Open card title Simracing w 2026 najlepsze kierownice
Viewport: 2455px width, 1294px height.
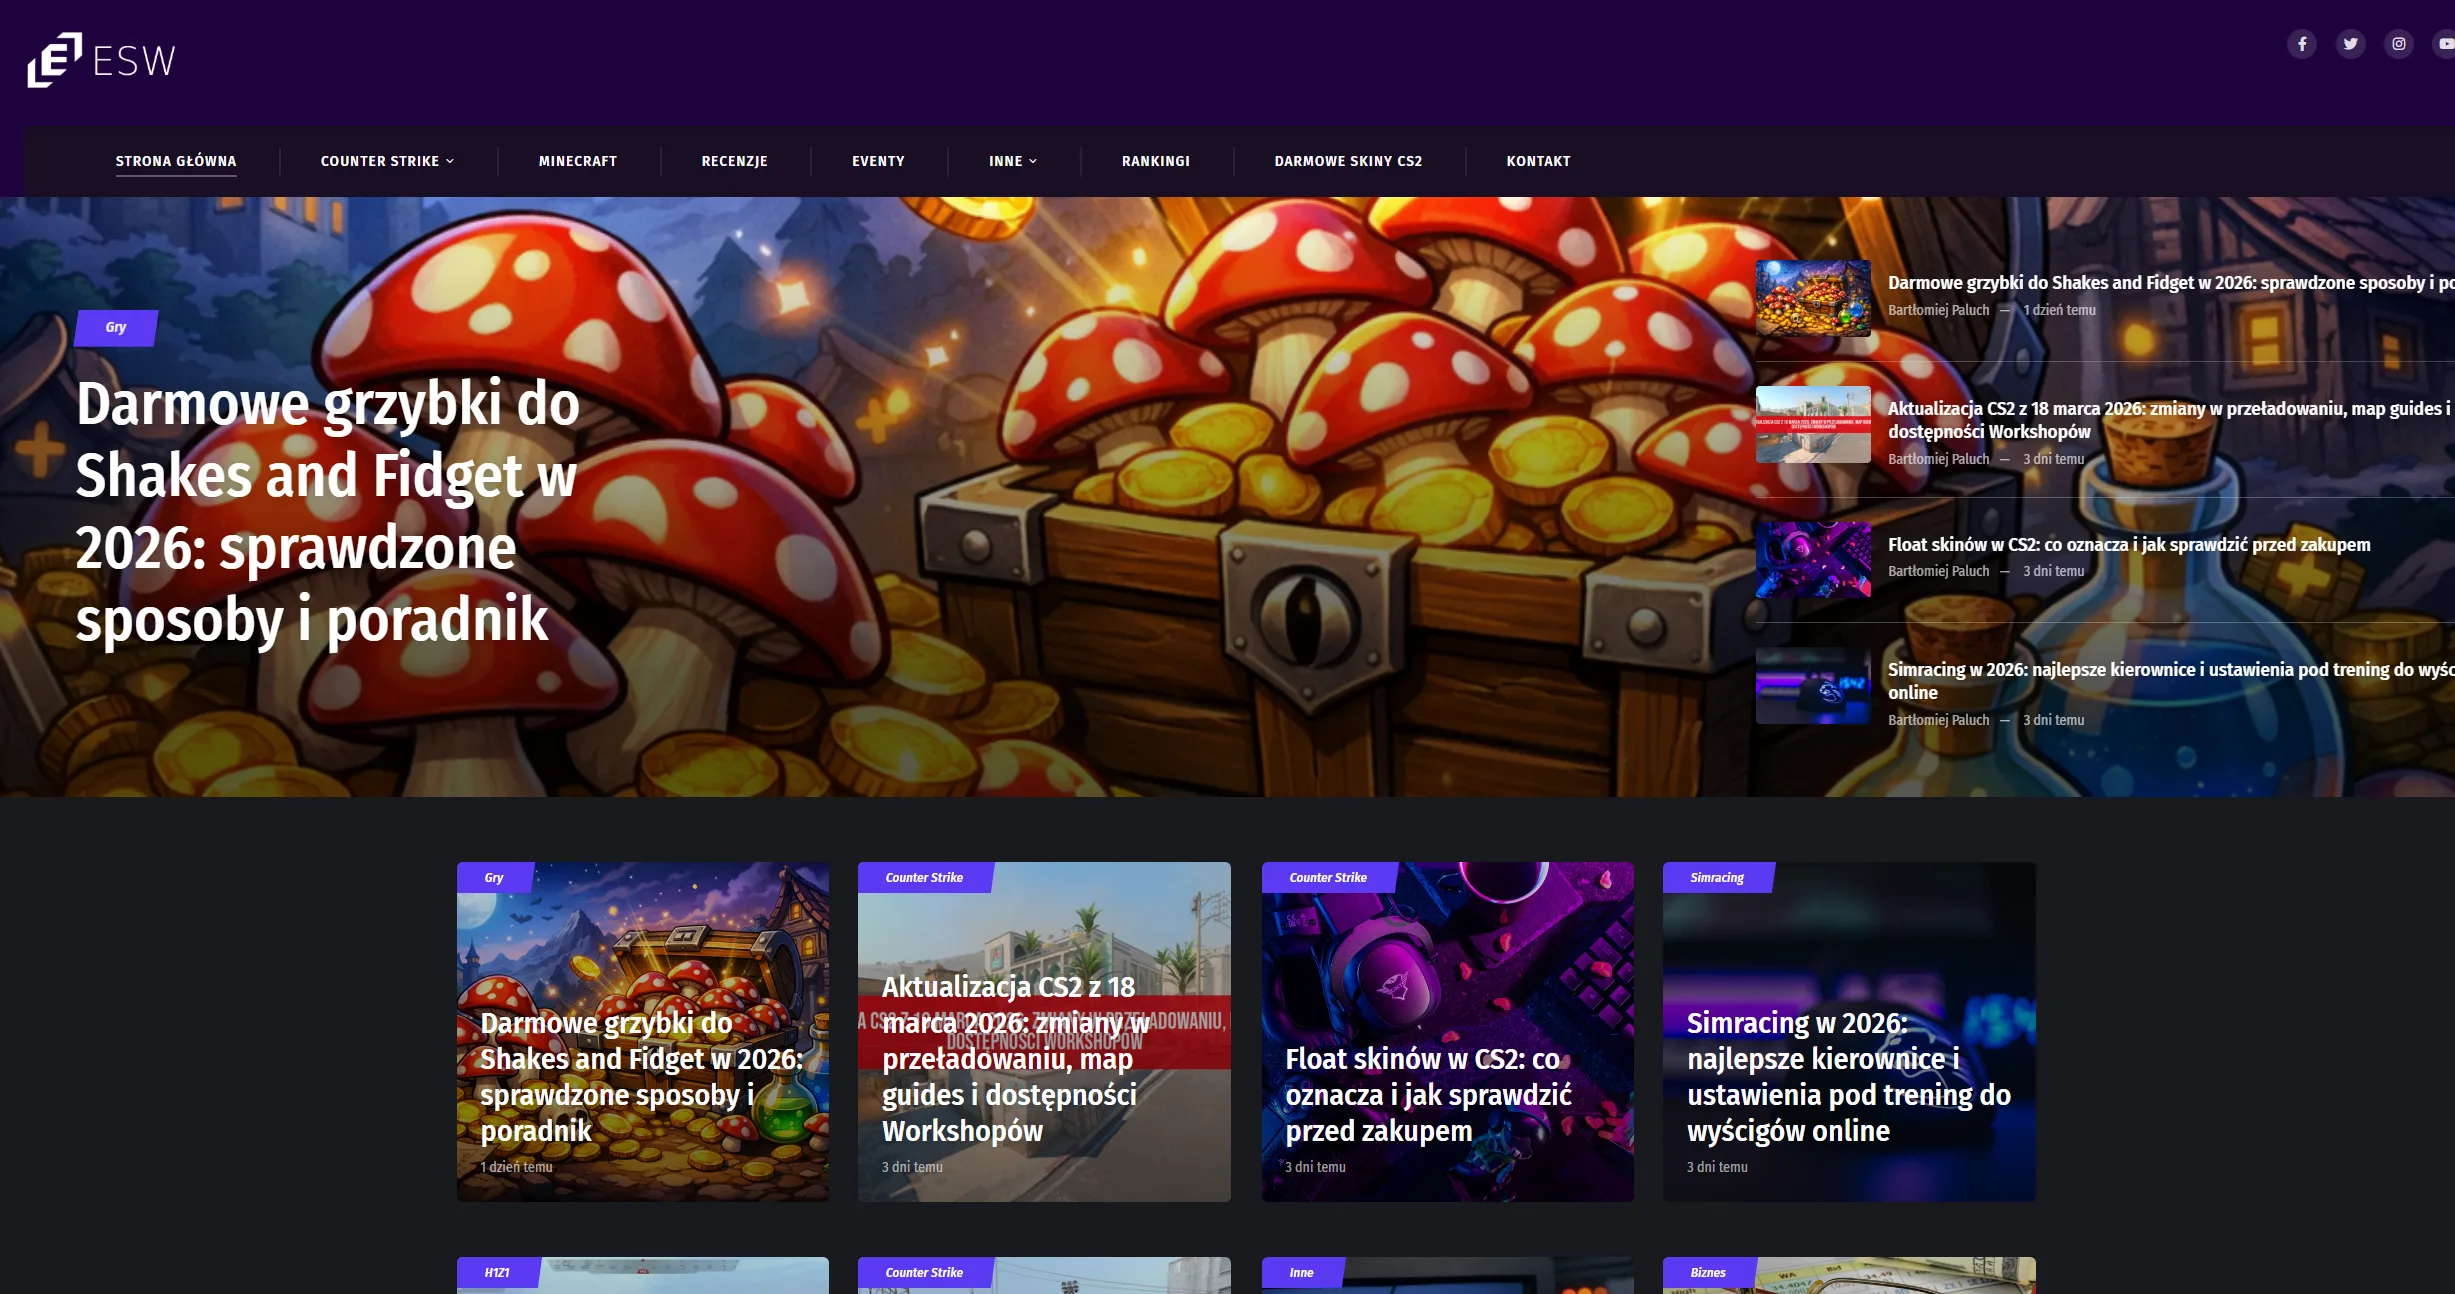tap(1848, 1077)
